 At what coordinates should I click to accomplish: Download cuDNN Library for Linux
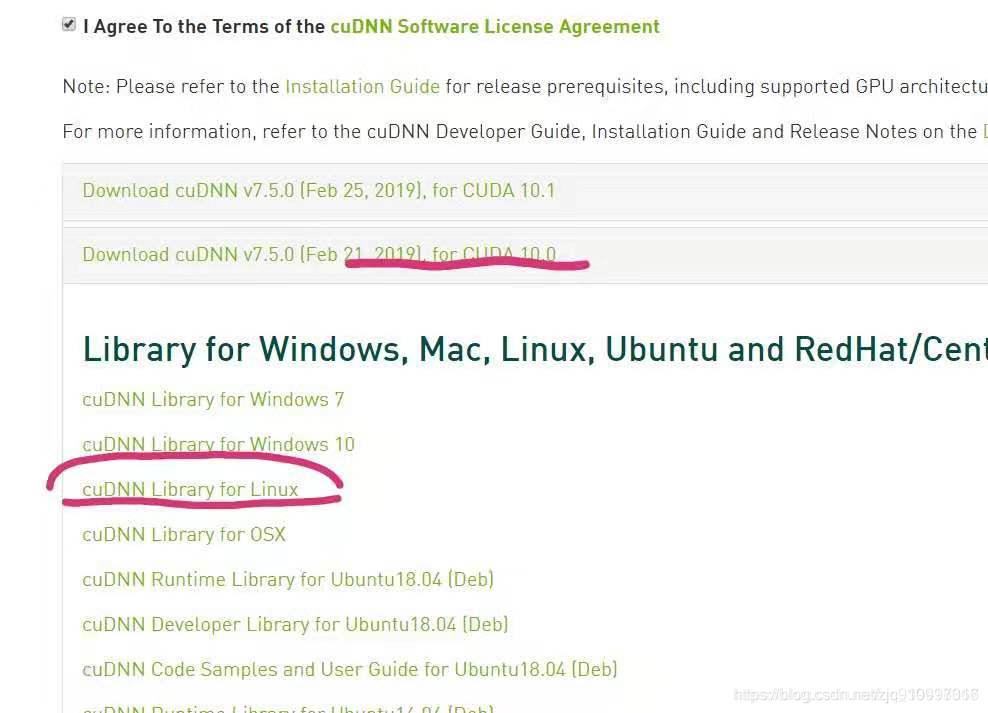(190, 489)
